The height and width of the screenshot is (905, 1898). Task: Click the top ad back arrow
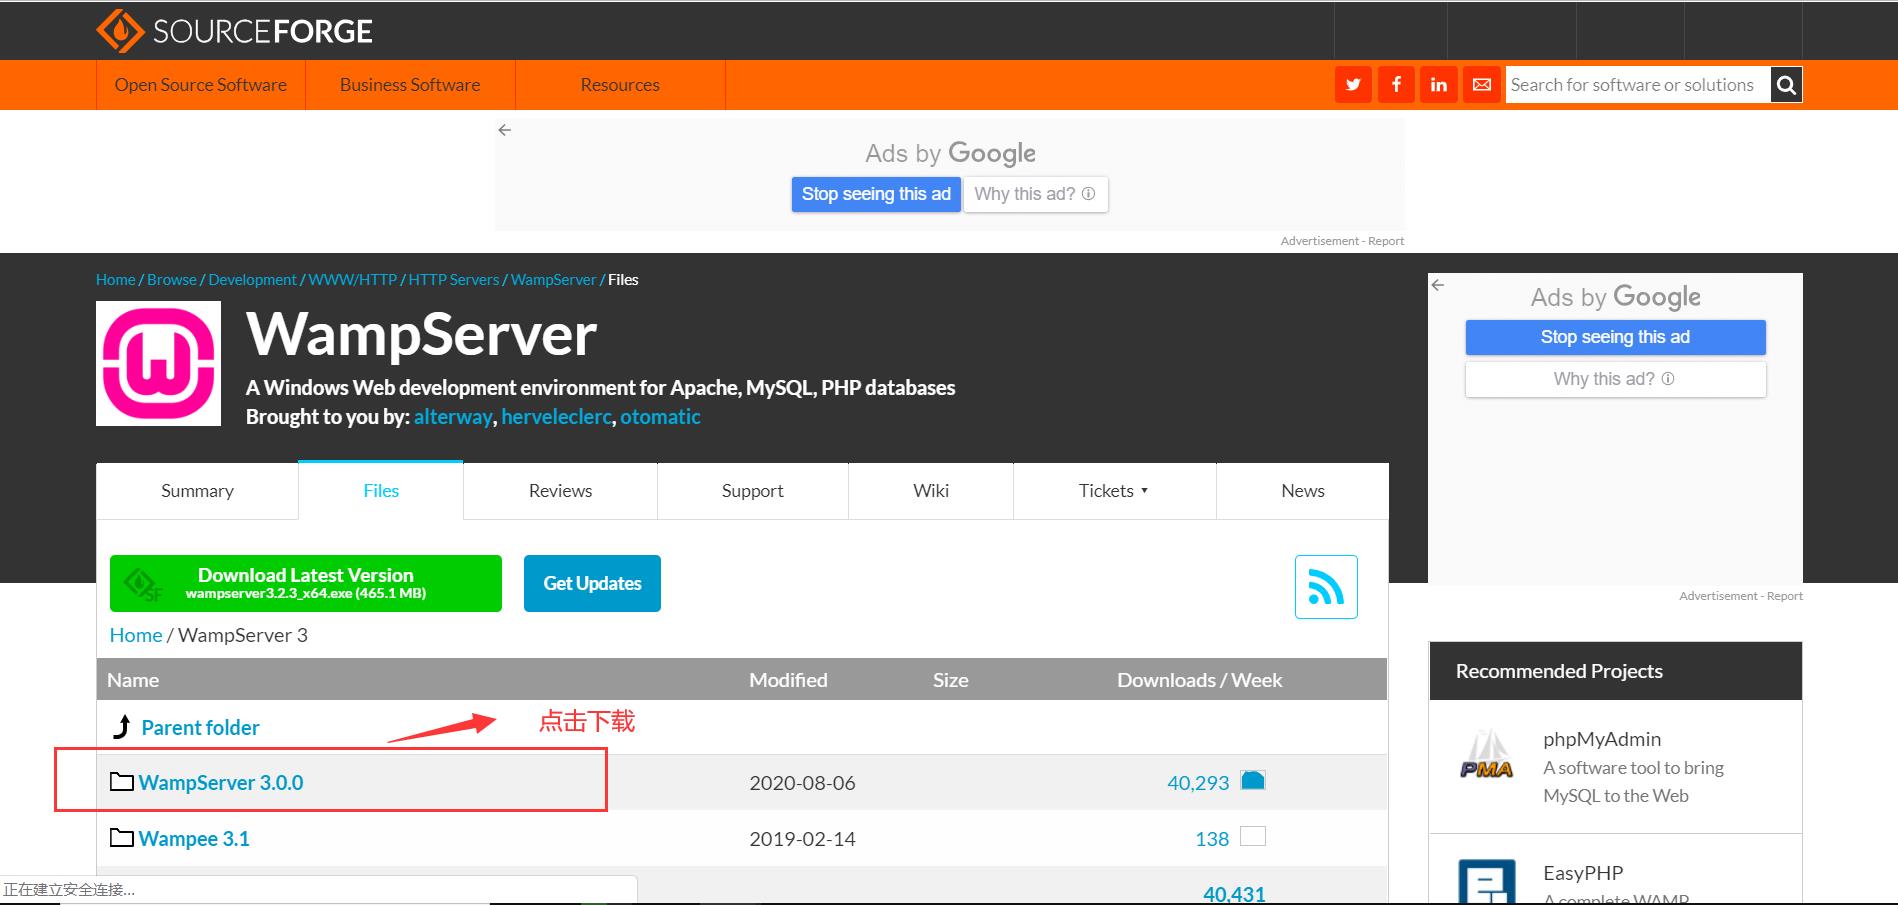505,130
